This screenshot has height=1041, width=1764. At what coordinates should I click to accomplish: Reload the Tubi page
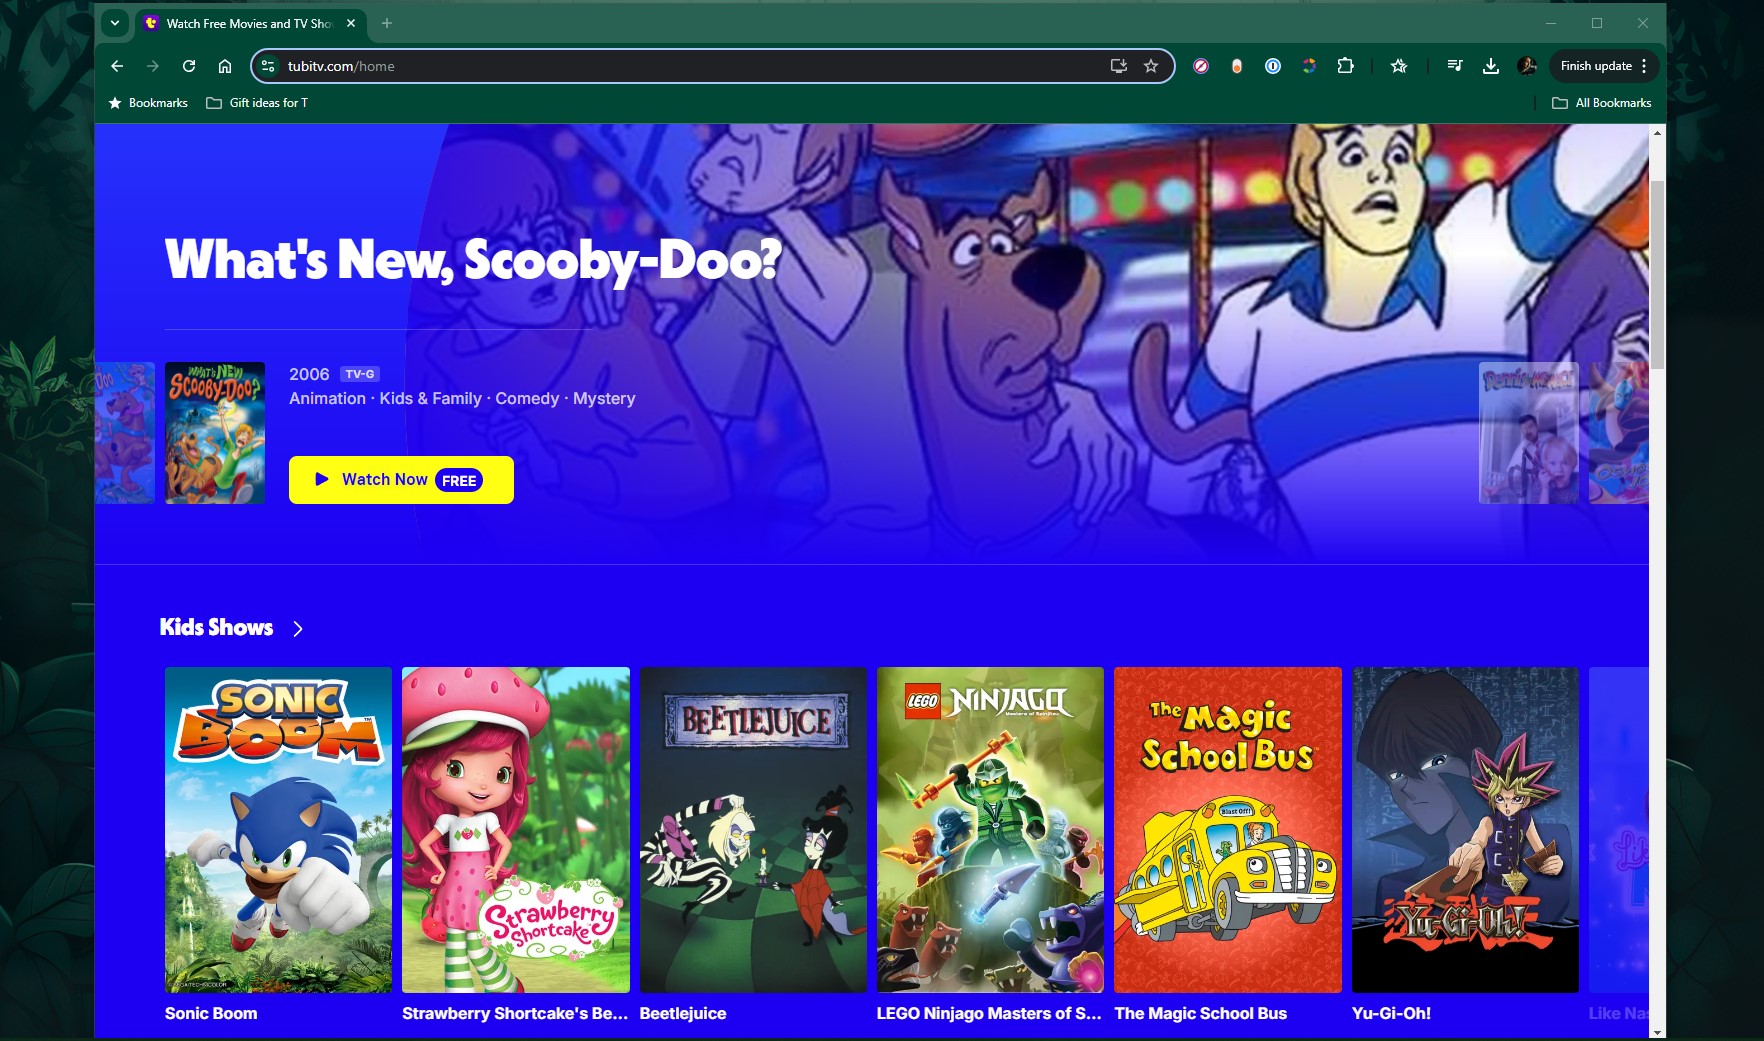(189, 66)
